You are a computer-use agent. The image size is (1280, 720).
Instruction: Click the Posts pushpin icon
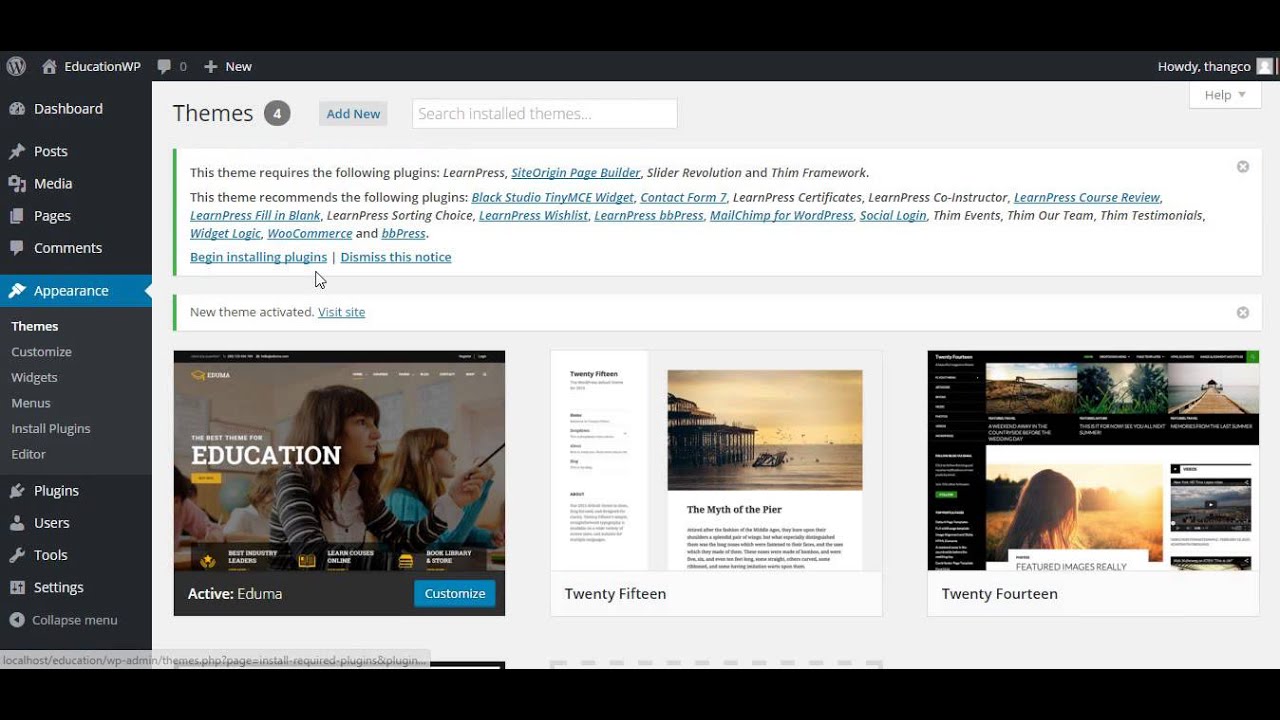pyautogui.click(x=17, y=151)
